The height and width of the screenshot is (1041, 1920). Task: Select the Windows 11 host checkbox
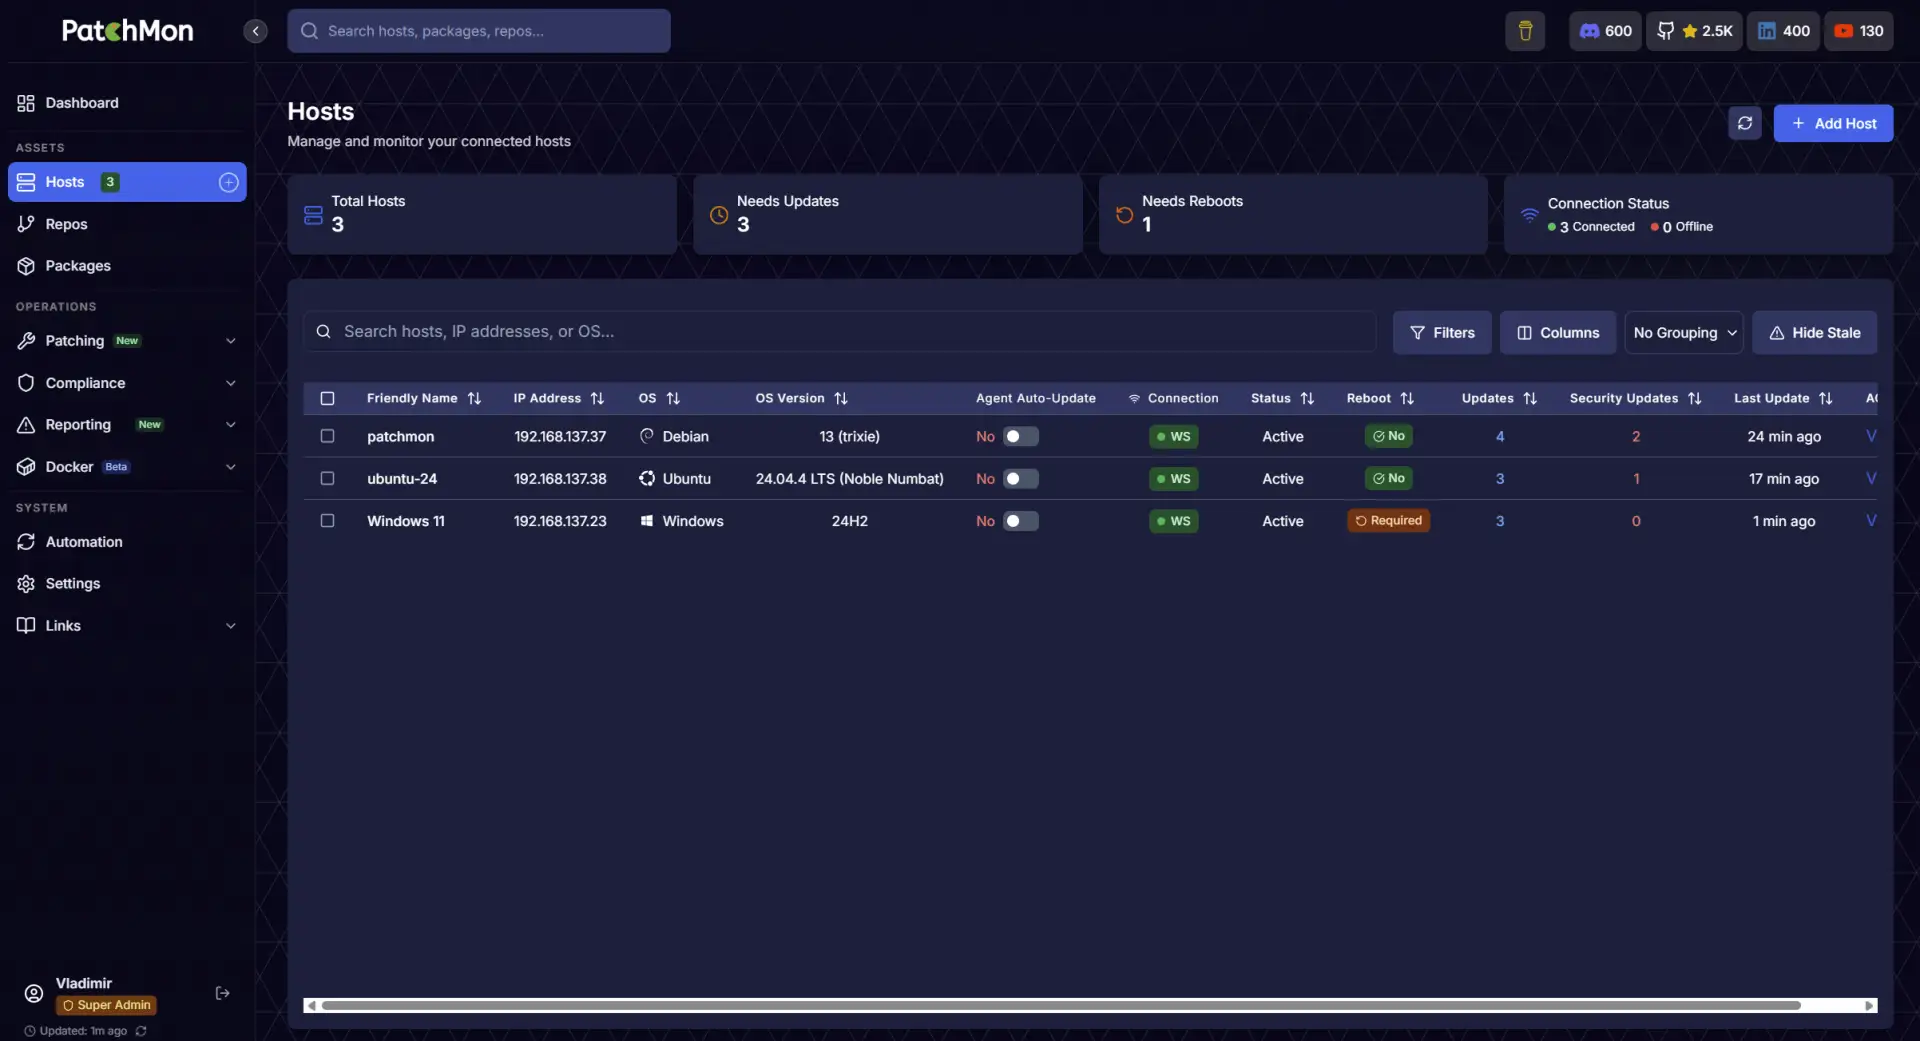pos(327,520)
